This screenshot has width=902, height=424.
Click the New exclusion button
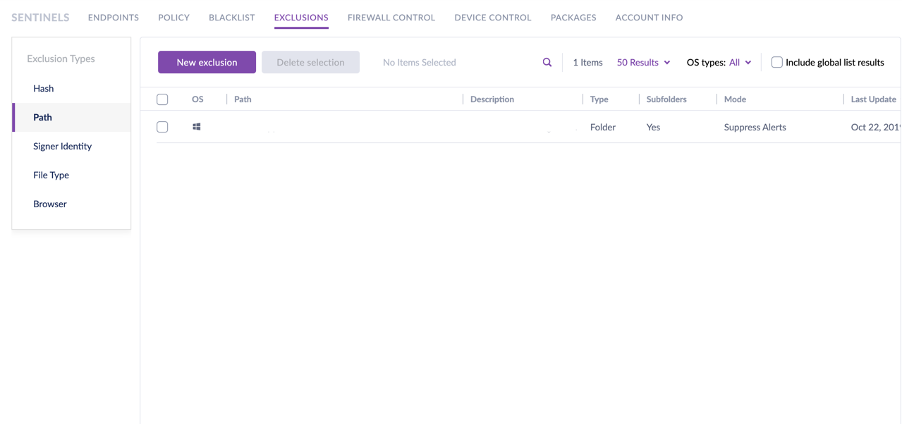(207, 62)
